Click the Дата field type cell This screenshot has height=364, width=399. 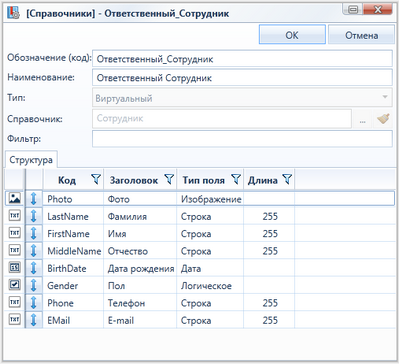(x=210, y=268)
